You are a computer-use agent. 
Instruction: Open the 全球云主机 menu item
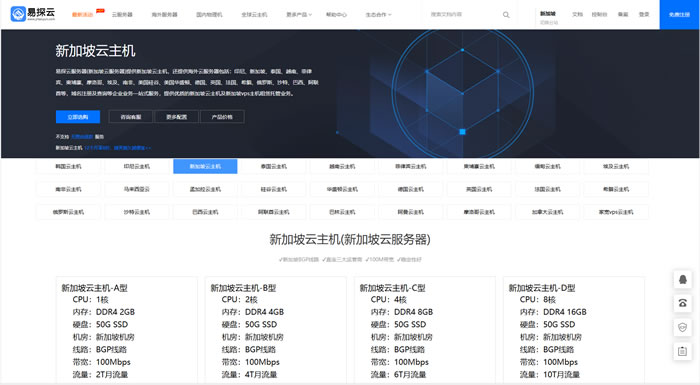click(254, 15)
